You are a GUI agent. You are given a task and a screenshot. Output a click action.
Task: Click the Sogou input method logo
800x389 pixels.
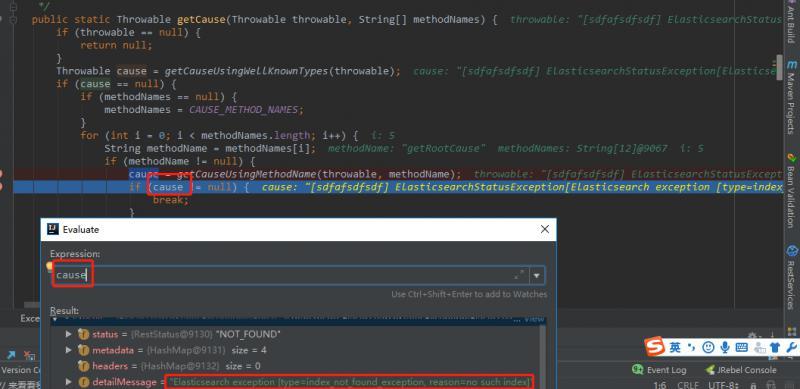click(655, 347)
